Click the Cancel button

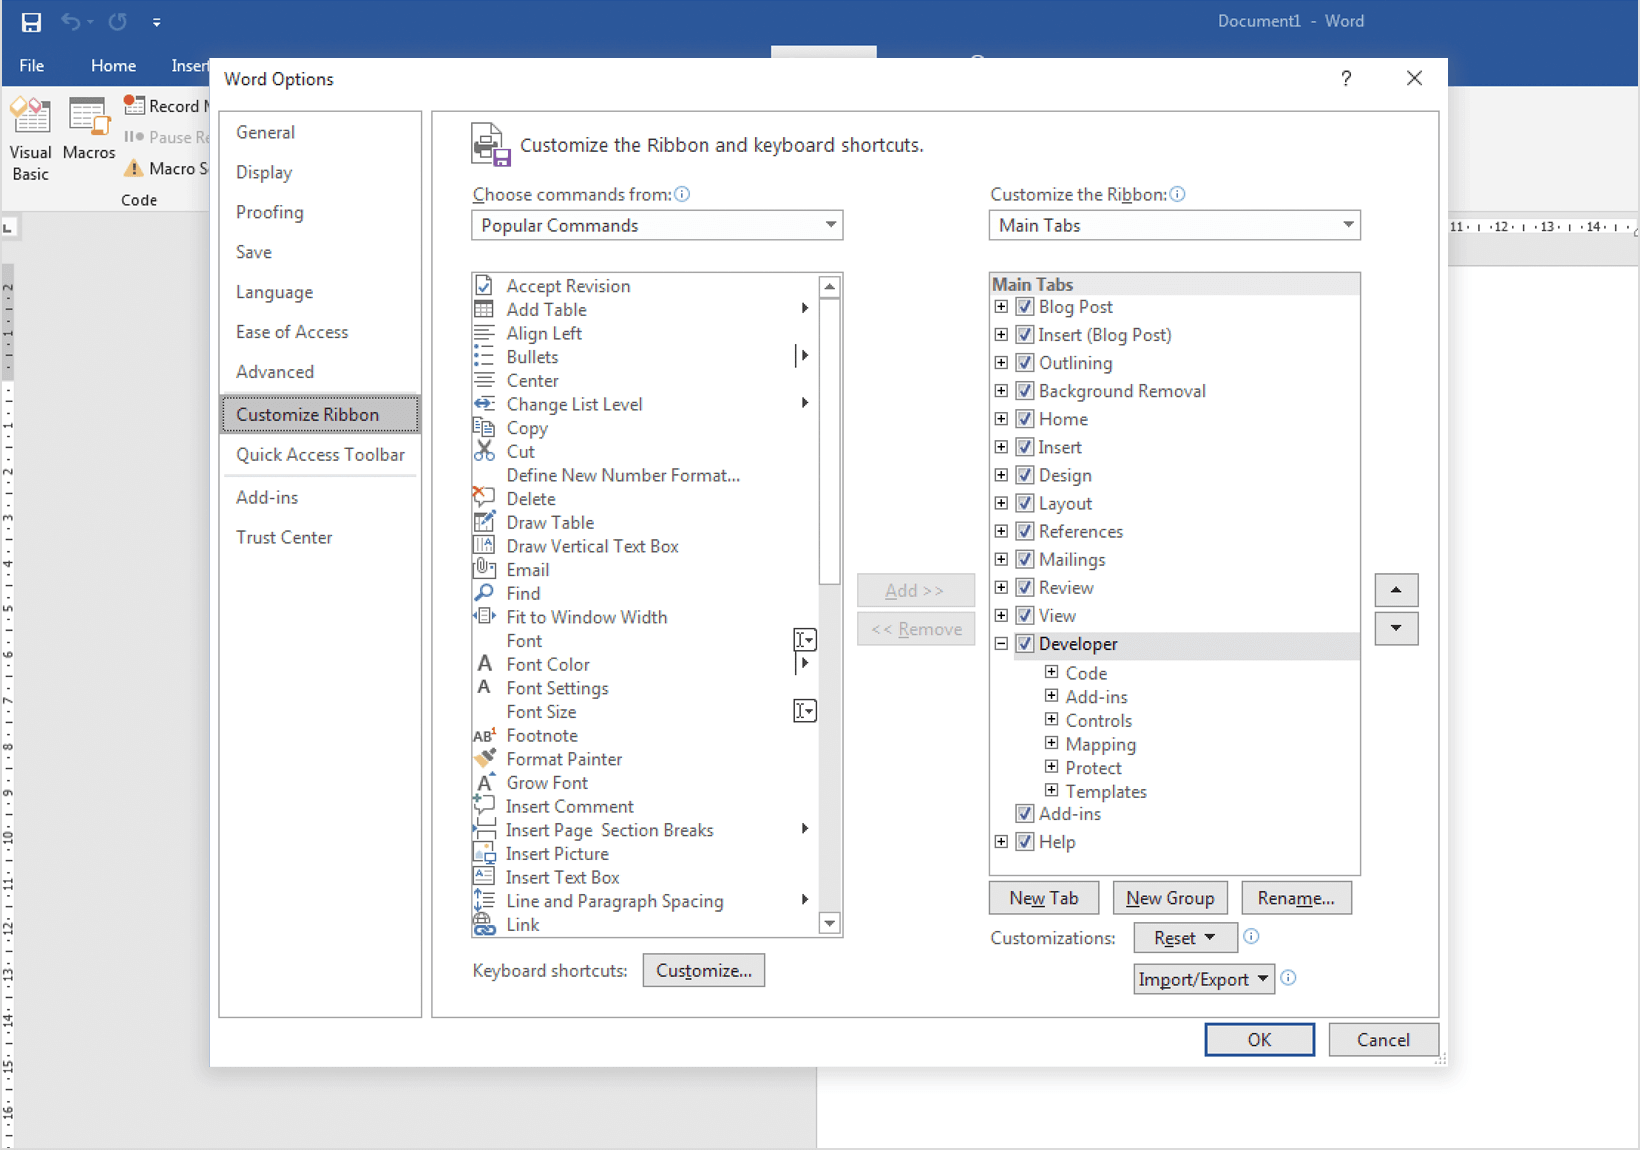pos(1383,1039)
